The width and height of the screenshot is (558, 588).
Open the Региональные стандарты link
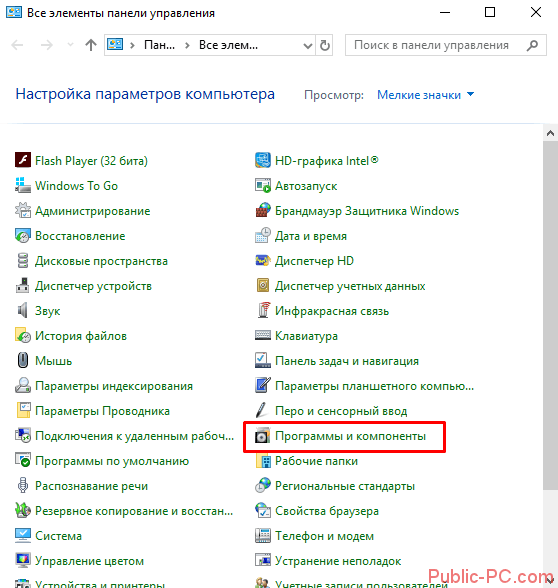[345, 486]
